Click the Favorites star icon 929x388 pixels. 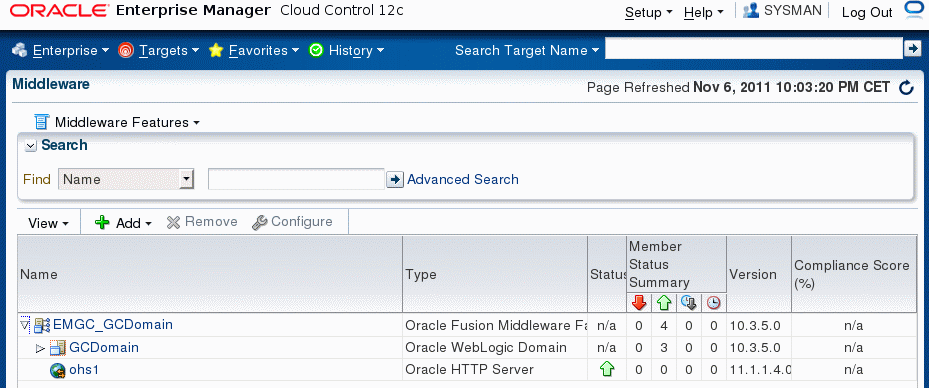tap(216, 50)
